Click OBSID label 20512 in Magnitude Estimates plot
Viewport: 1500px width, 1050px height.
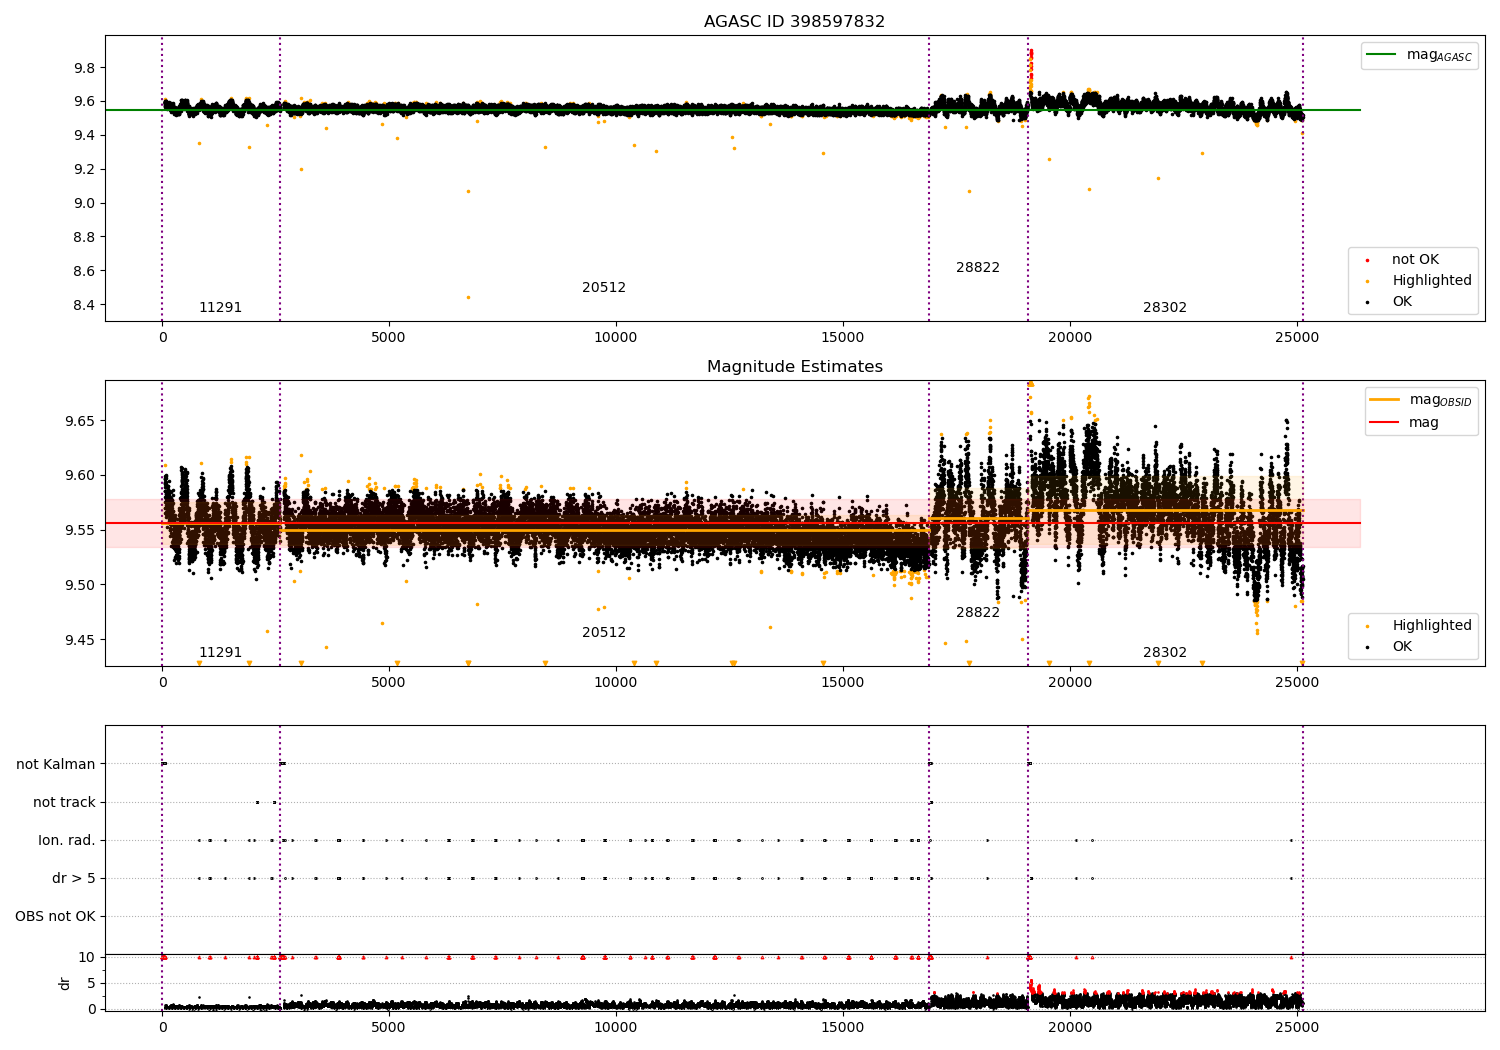604,633
